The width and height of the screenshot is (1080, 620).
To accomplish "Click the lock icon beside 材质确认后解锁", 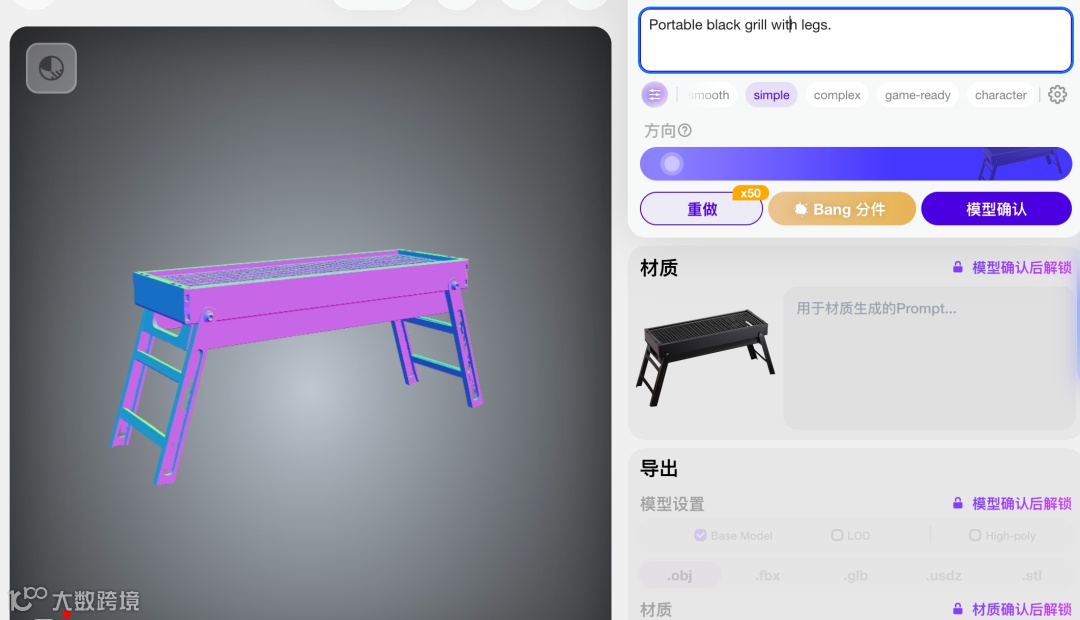I will 957,609.
